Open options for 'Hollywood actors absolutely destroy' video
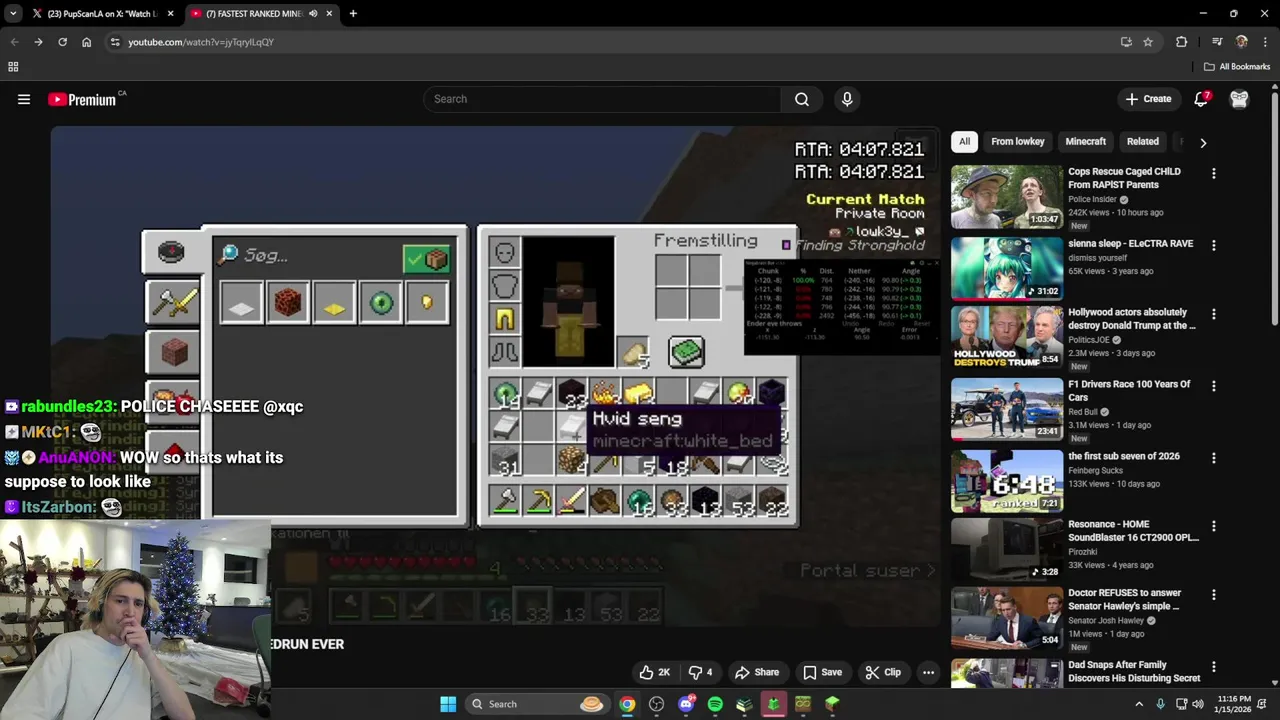The height and width of the screenshot is (720, 1280). click(1214, 314)
